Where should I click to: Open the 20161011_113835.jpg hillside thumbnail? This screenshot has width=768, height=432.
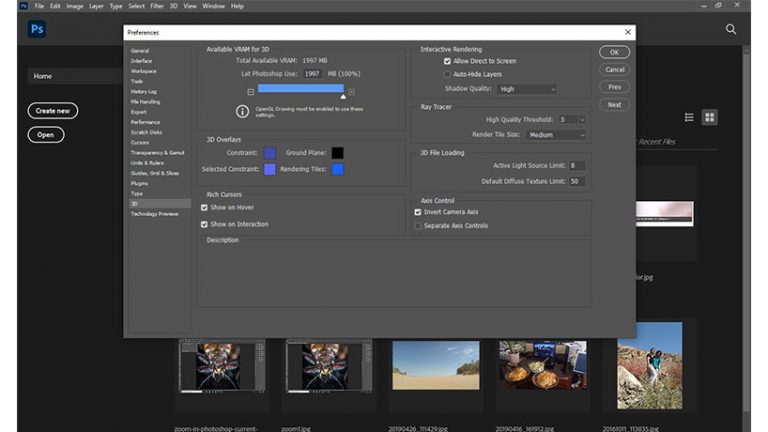click(649, 366)
